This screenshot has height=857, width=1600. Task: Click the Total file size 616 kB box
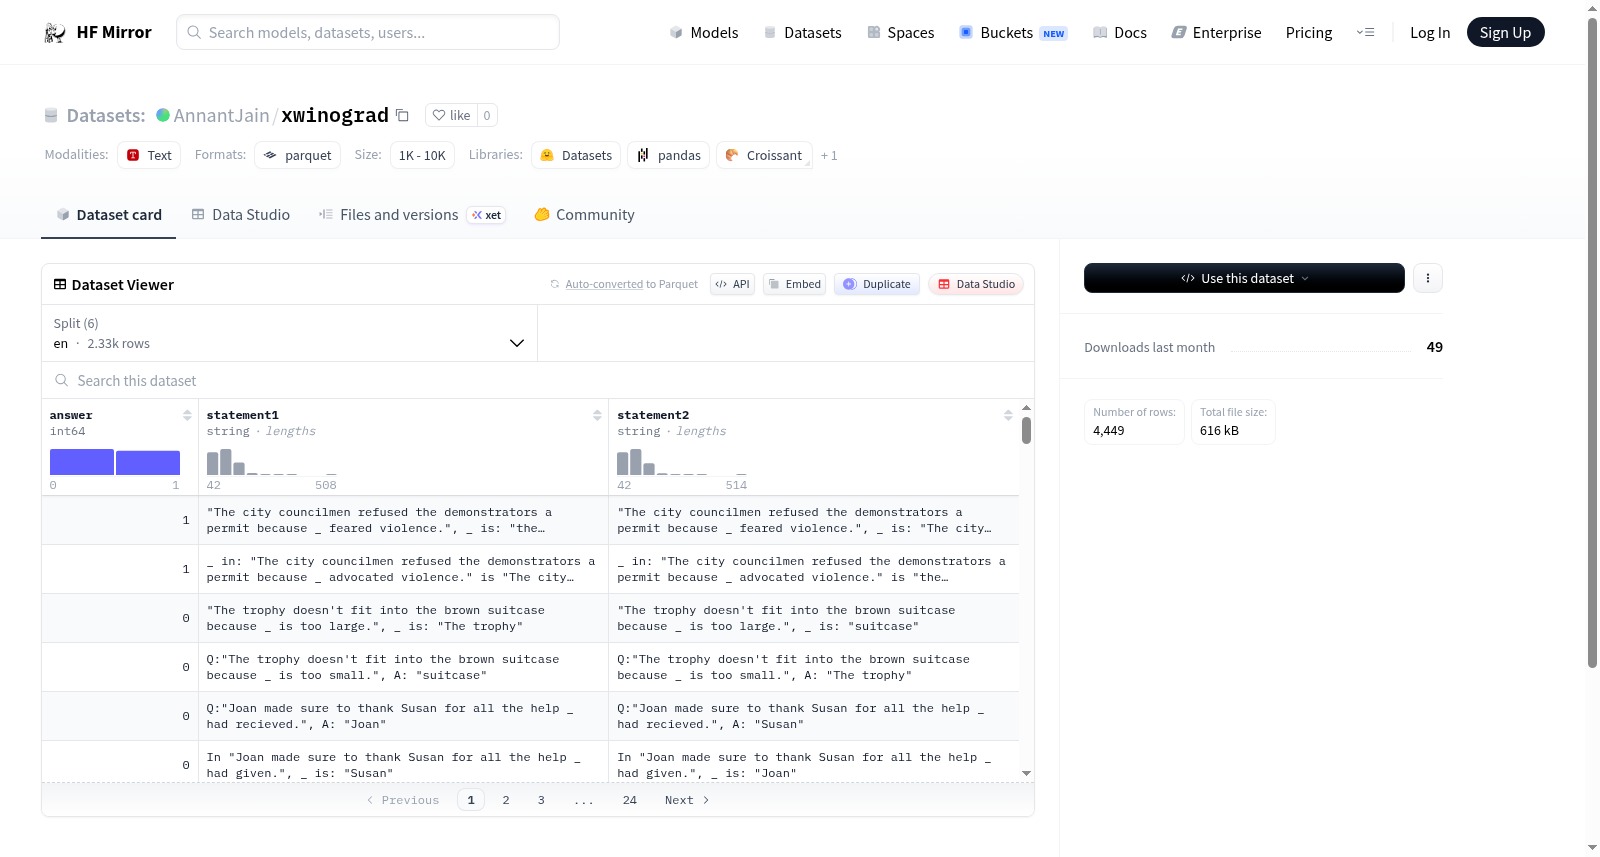coord(1233,422)
